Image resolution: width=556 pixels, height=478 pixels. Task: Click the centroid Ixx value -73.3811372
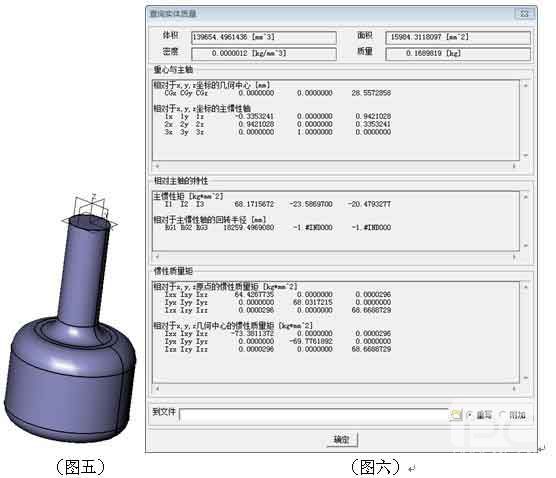click(x=252, y=334)
